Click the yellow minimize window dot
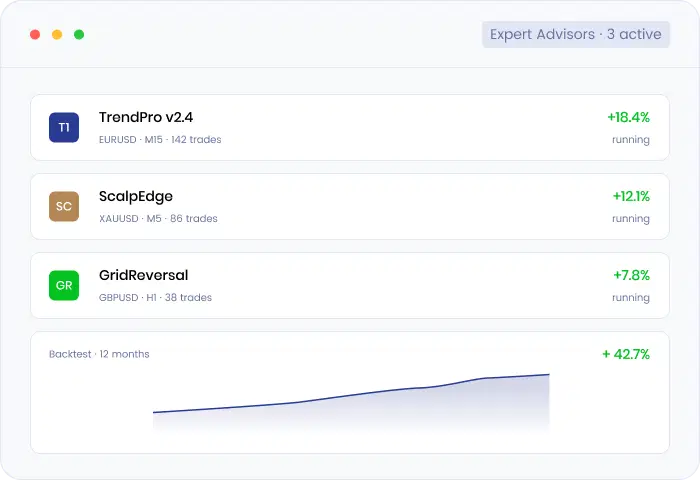 (57, 34)
